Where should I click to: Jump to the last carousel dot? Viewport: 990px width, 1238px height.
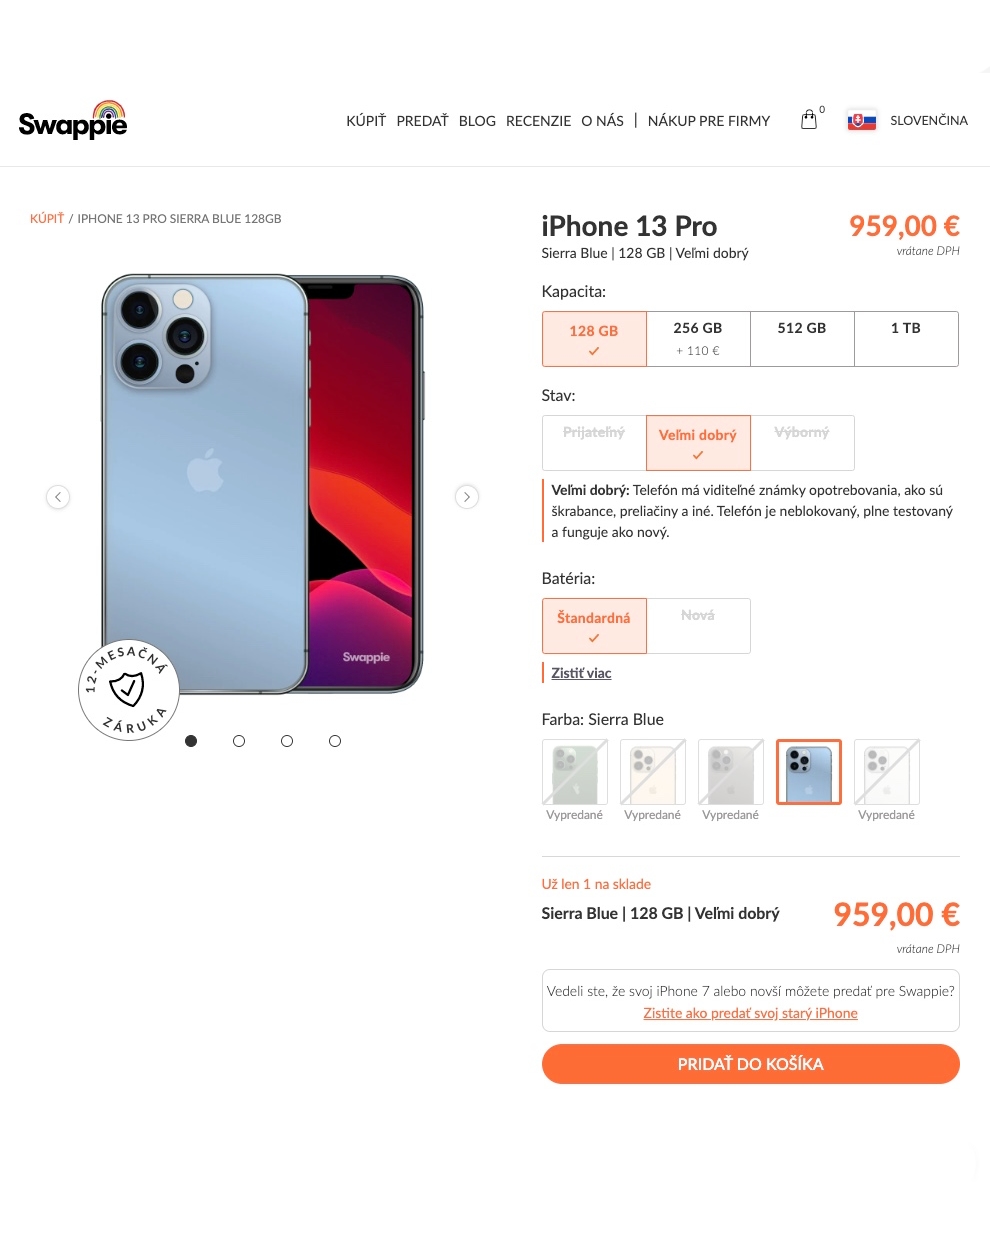(x=335, y=741)
